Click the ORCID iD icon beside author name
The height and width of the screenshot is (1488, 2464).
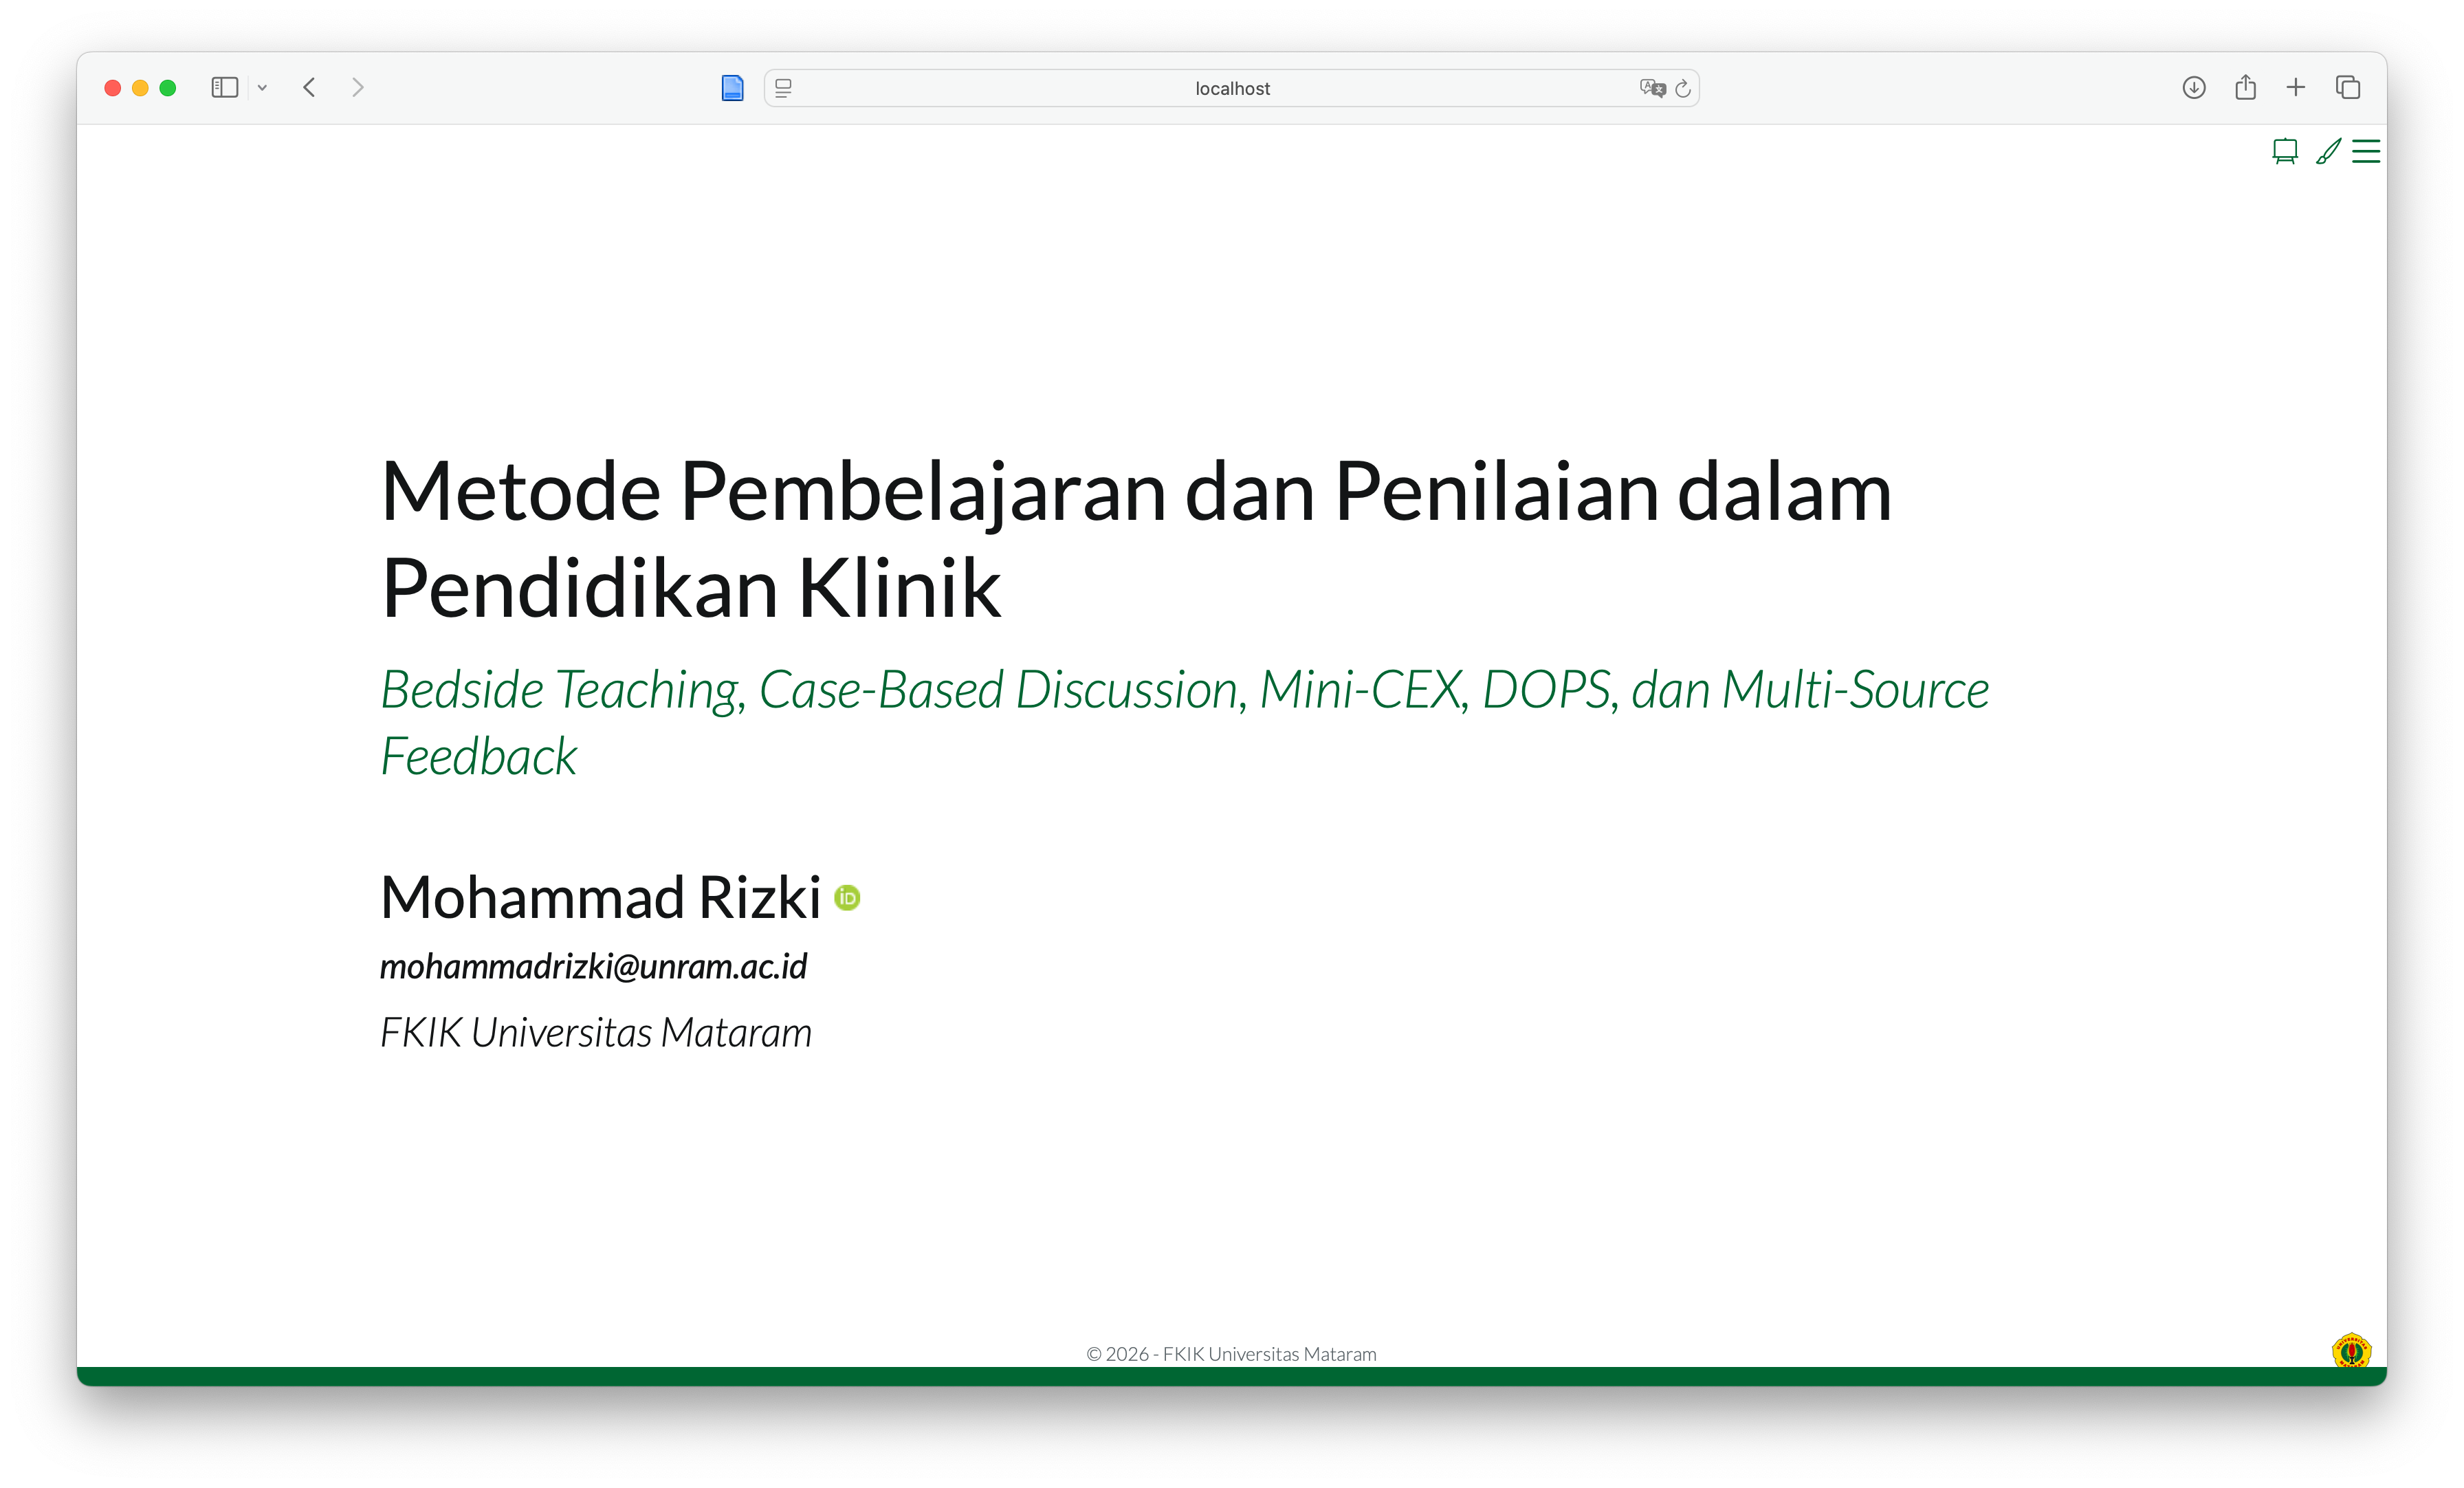847,898
